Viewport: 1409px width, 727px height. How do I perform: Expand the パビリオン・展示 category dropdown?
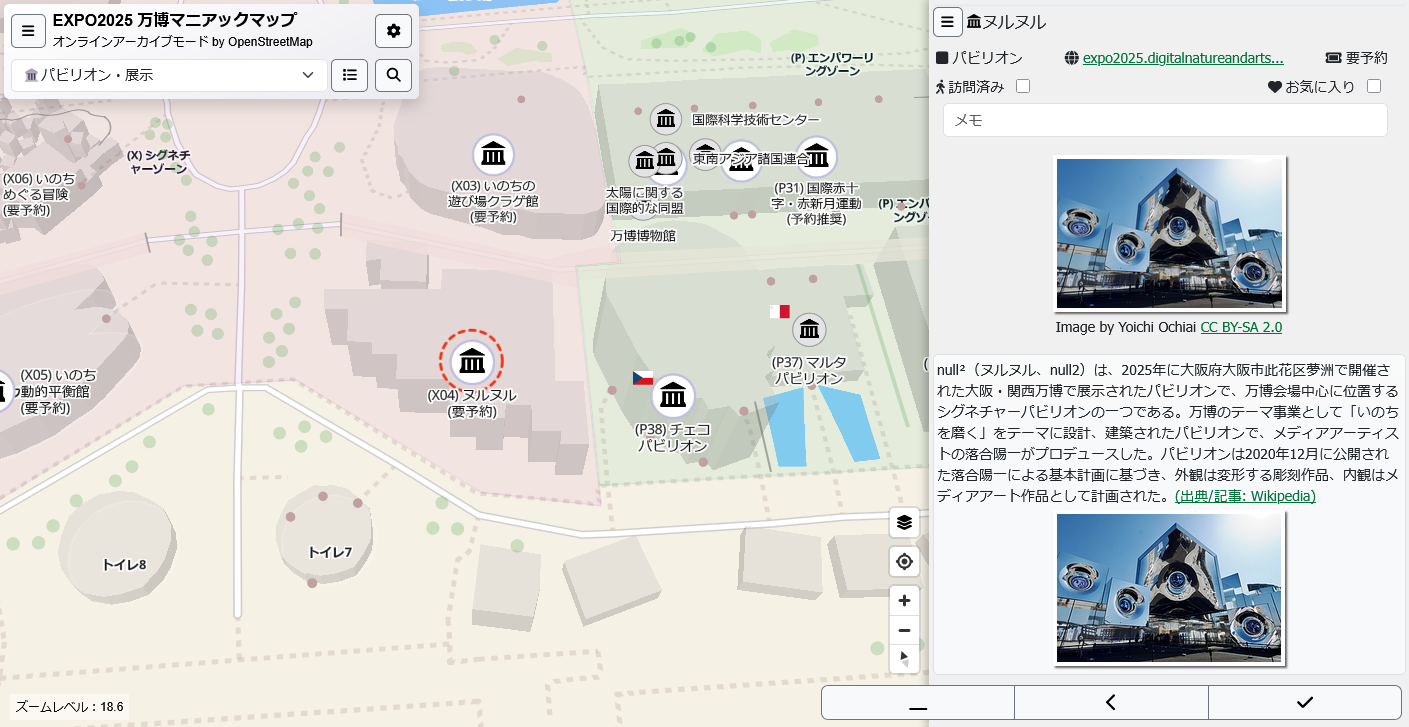(169, 75)
